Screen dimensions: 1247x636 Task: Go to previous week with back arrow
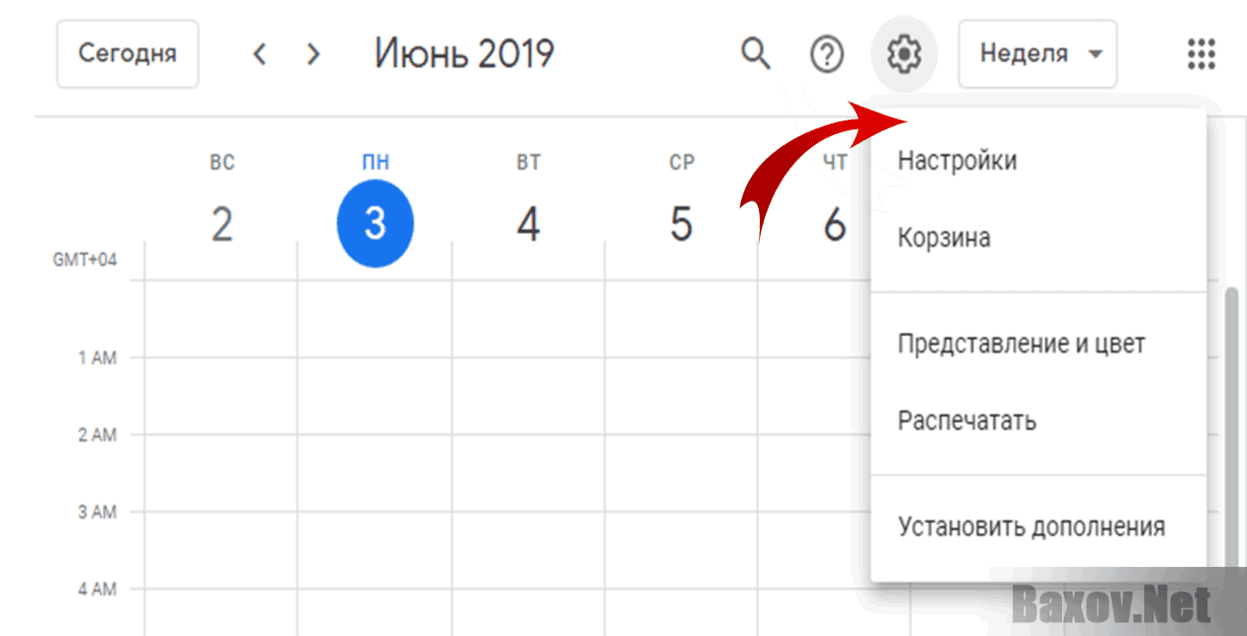tap(259, 55)
